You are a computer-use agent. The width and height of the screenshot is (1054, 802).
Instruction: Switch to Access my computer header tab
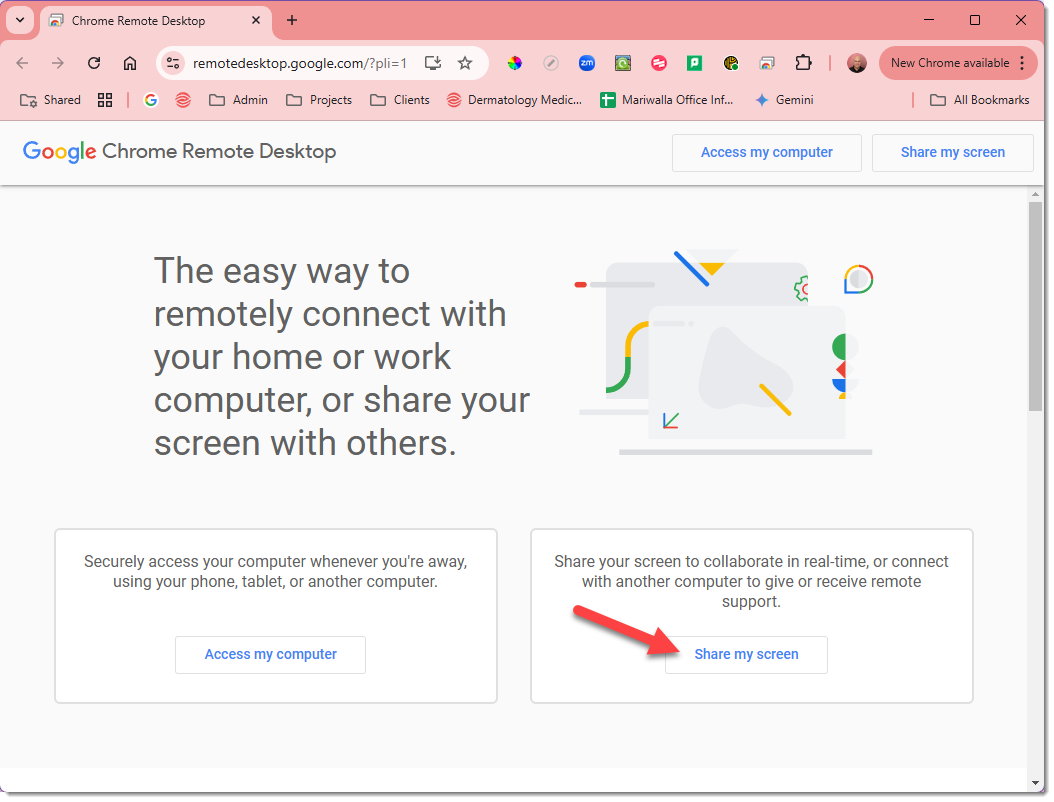coord(766,153)
